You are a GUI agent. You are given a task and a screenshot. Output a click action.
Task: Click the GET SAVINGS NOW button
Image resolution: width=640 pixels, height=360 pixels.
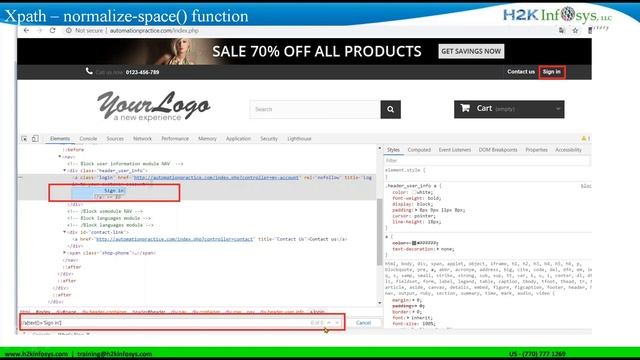tap(471, 51)
